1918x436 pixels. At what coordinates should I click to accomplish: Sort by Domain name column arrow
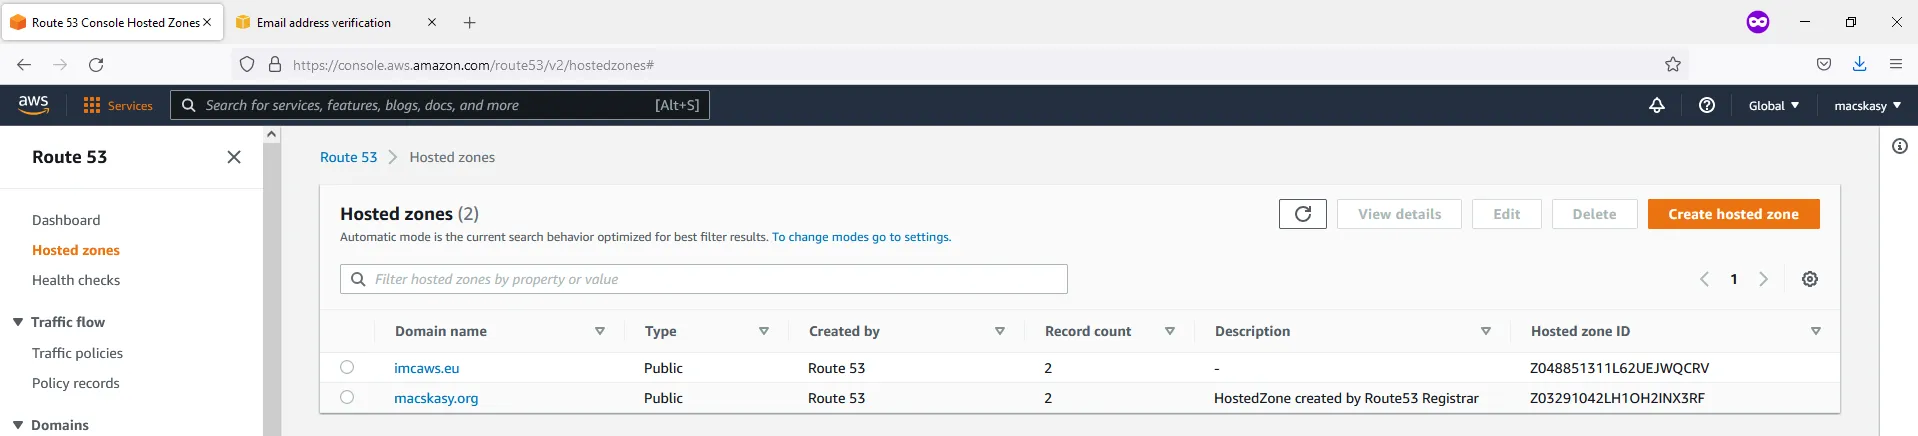click(x=600, y=331)
